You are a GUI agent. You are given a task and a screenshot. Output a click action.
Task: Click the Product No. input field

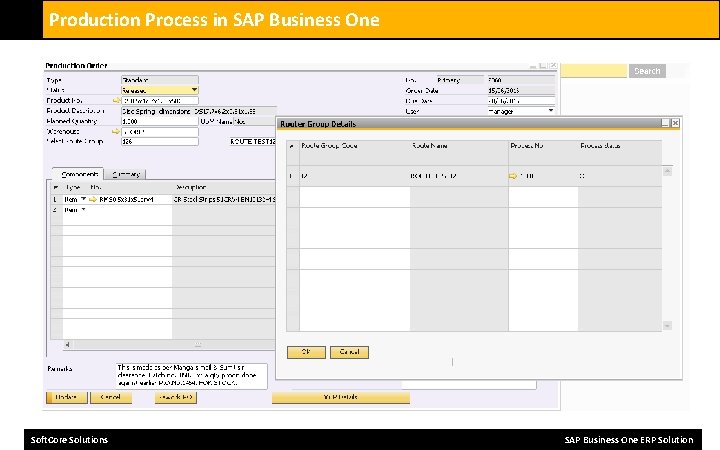point(159,101)
